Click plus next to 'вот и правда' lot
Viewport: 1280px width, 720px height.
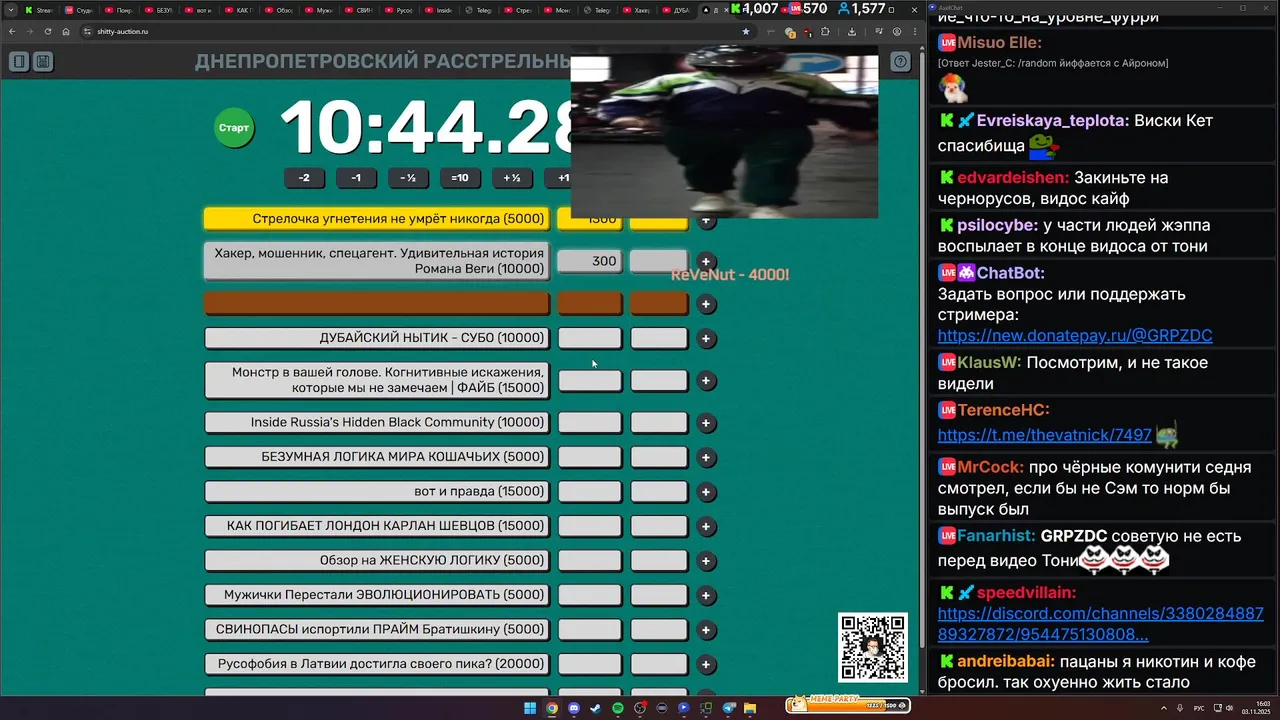tap(706, 492)
